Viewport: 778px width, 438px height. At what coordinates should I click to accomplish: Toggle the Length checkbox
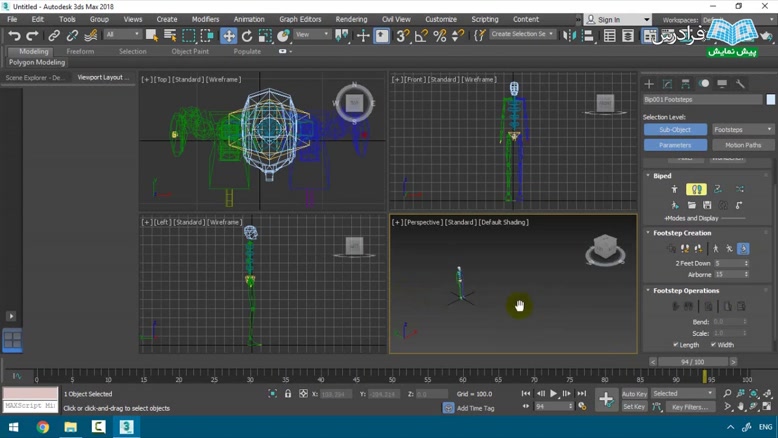click(677, 345)
